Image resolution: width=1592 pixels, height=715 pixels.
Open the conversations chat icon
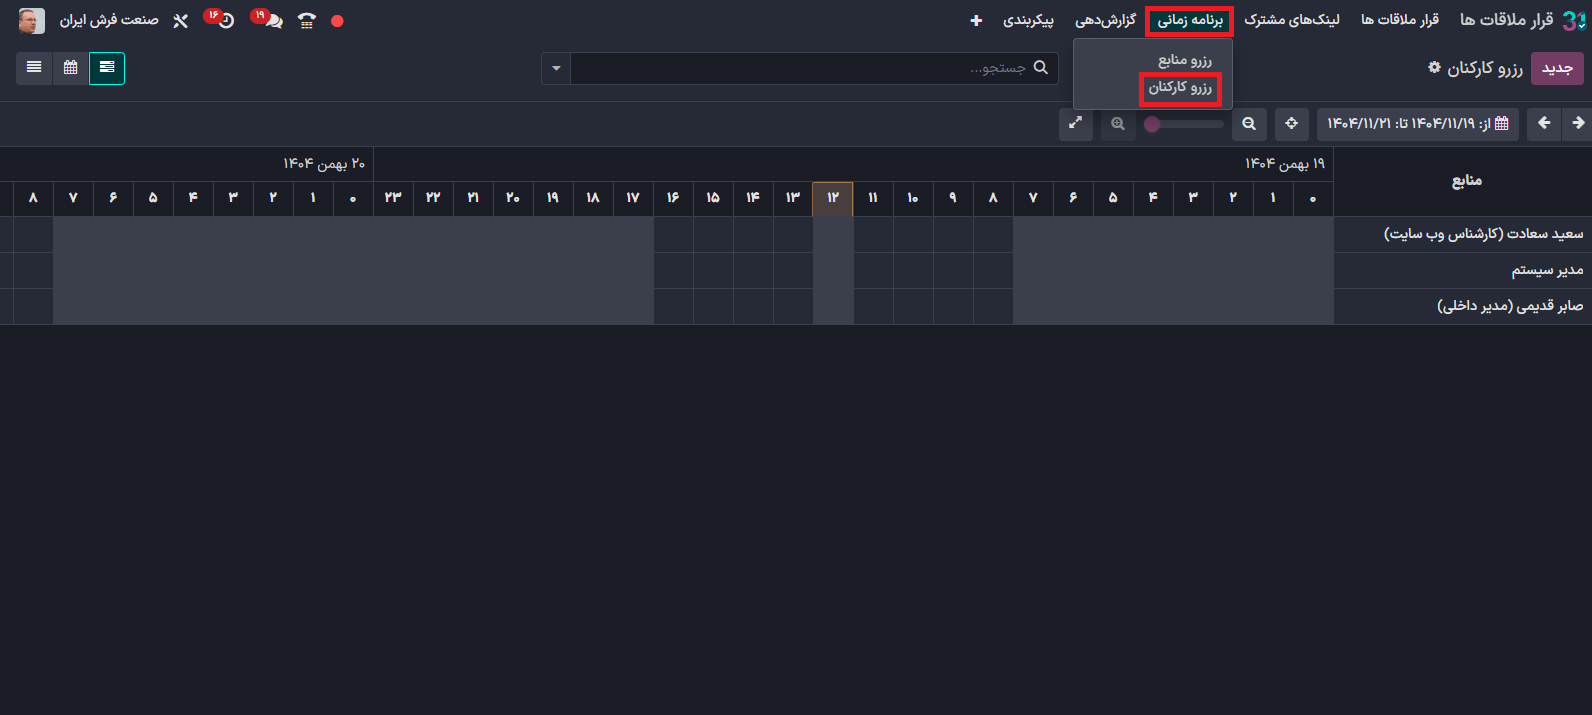[x=273, y=21]
